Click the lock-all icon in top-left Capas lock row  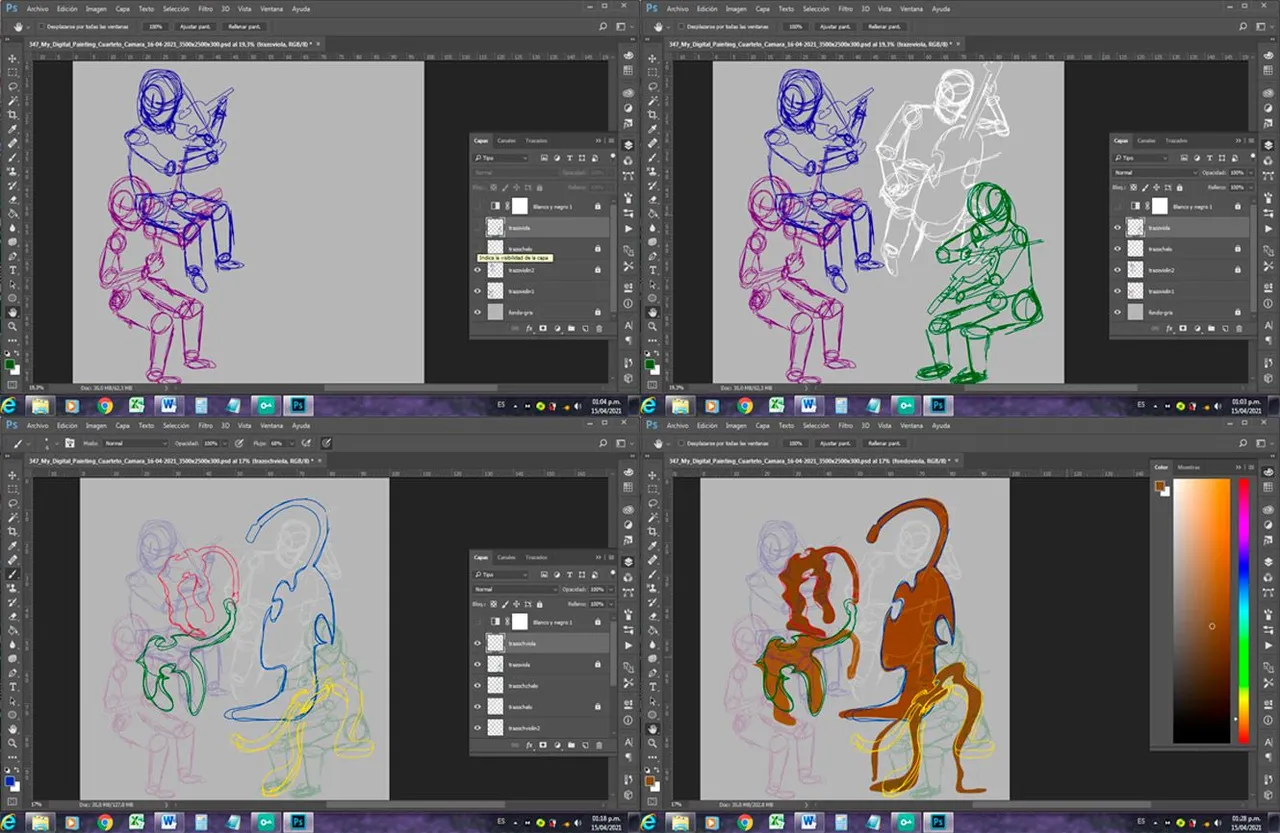tap(542, 187)
